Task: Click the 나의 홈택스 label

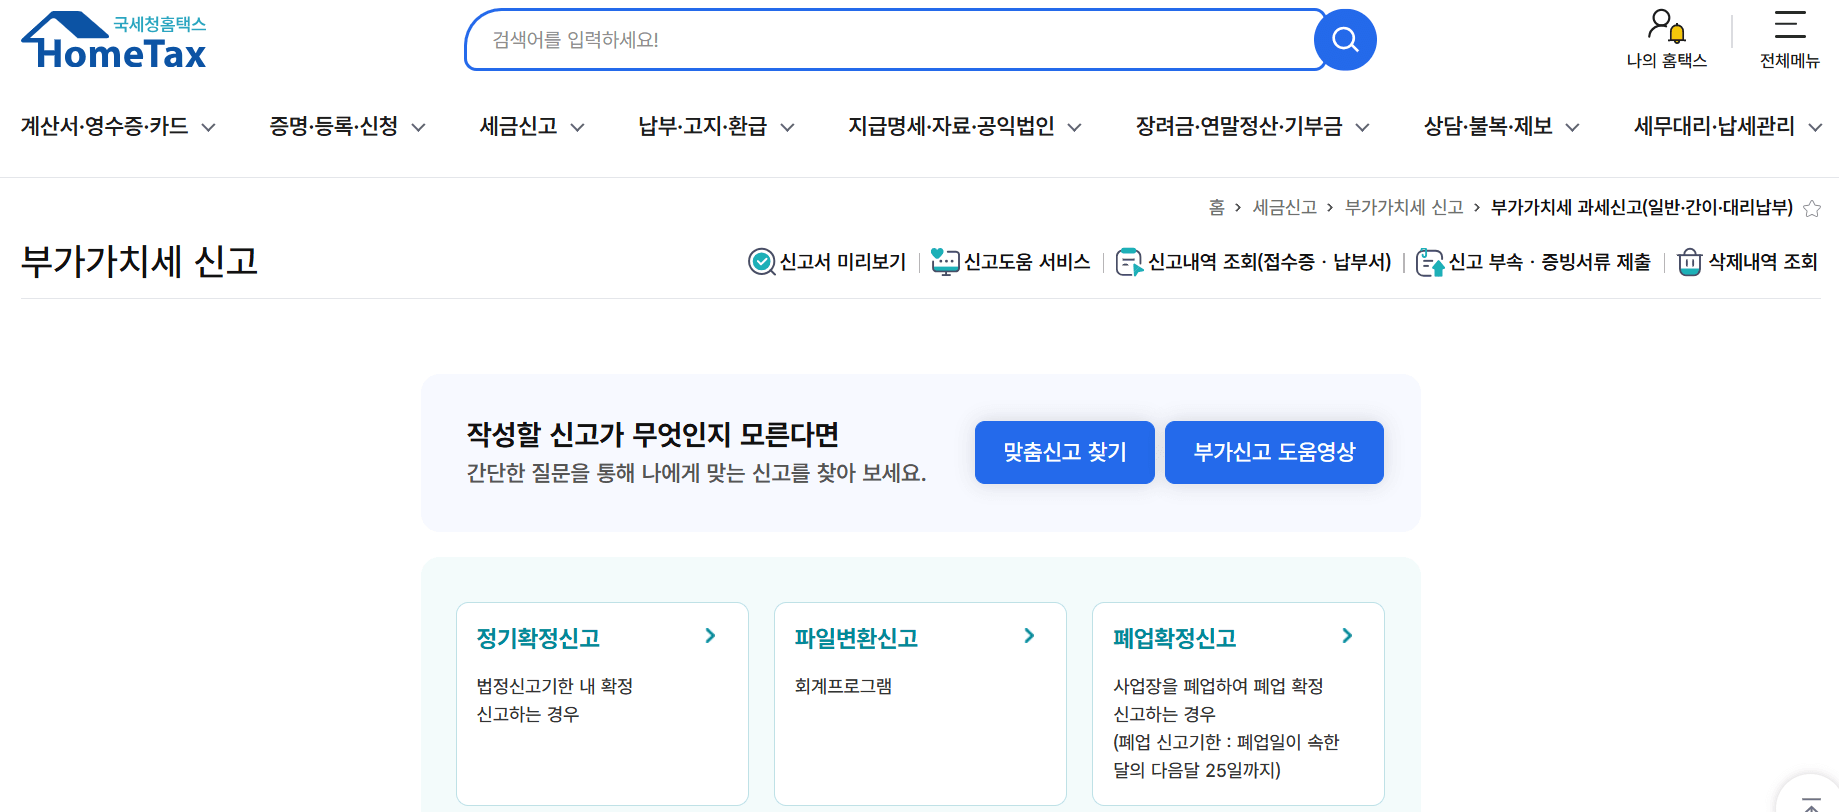Action: click(x=1666, y=61)
